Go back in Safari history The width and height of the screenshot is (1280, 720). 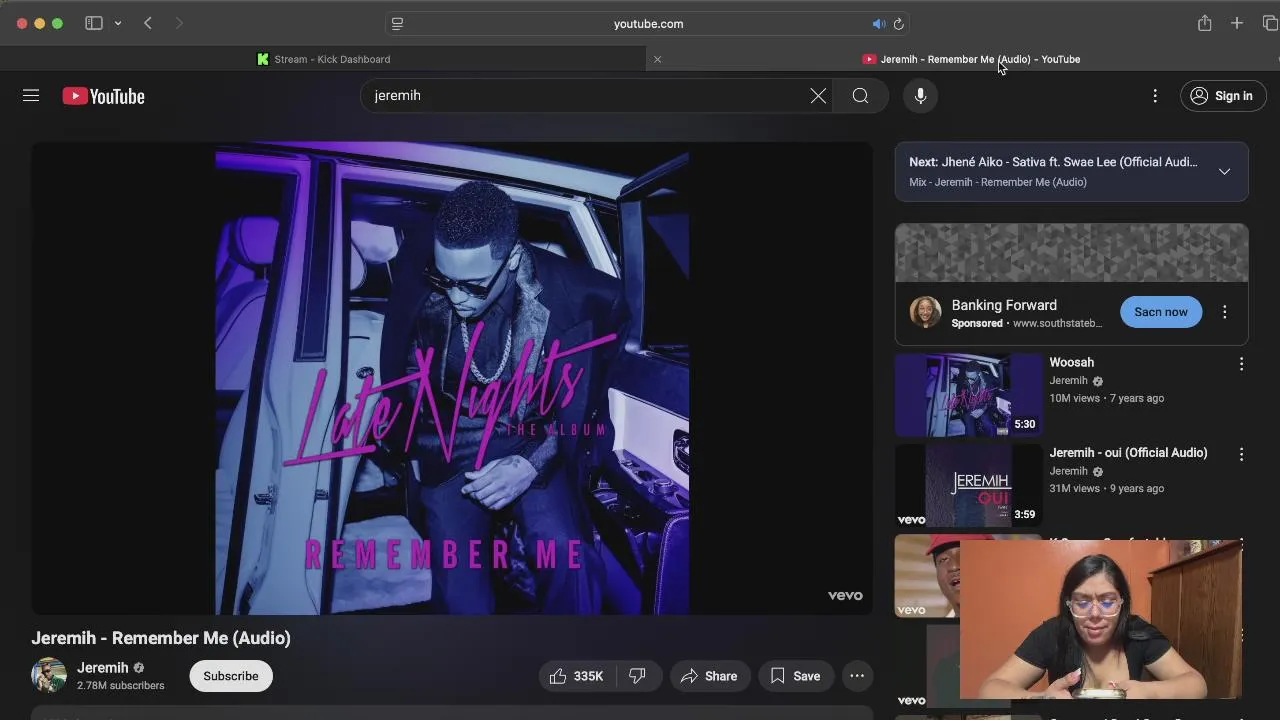pyautogui.click(x=148, y=23)
